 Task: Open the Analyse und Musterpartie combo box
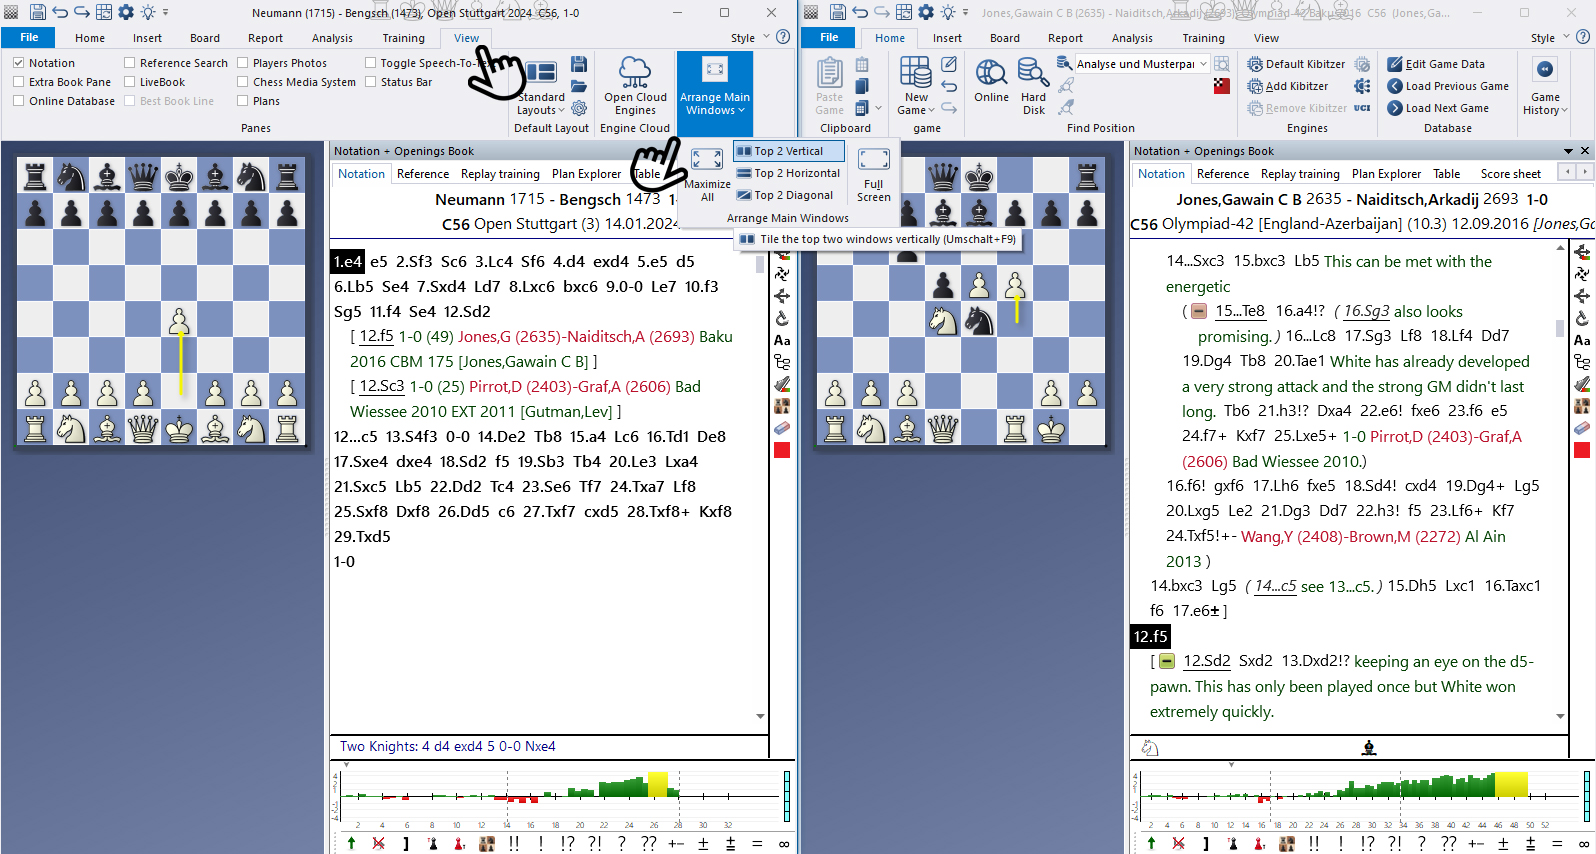pos(1203,64)
